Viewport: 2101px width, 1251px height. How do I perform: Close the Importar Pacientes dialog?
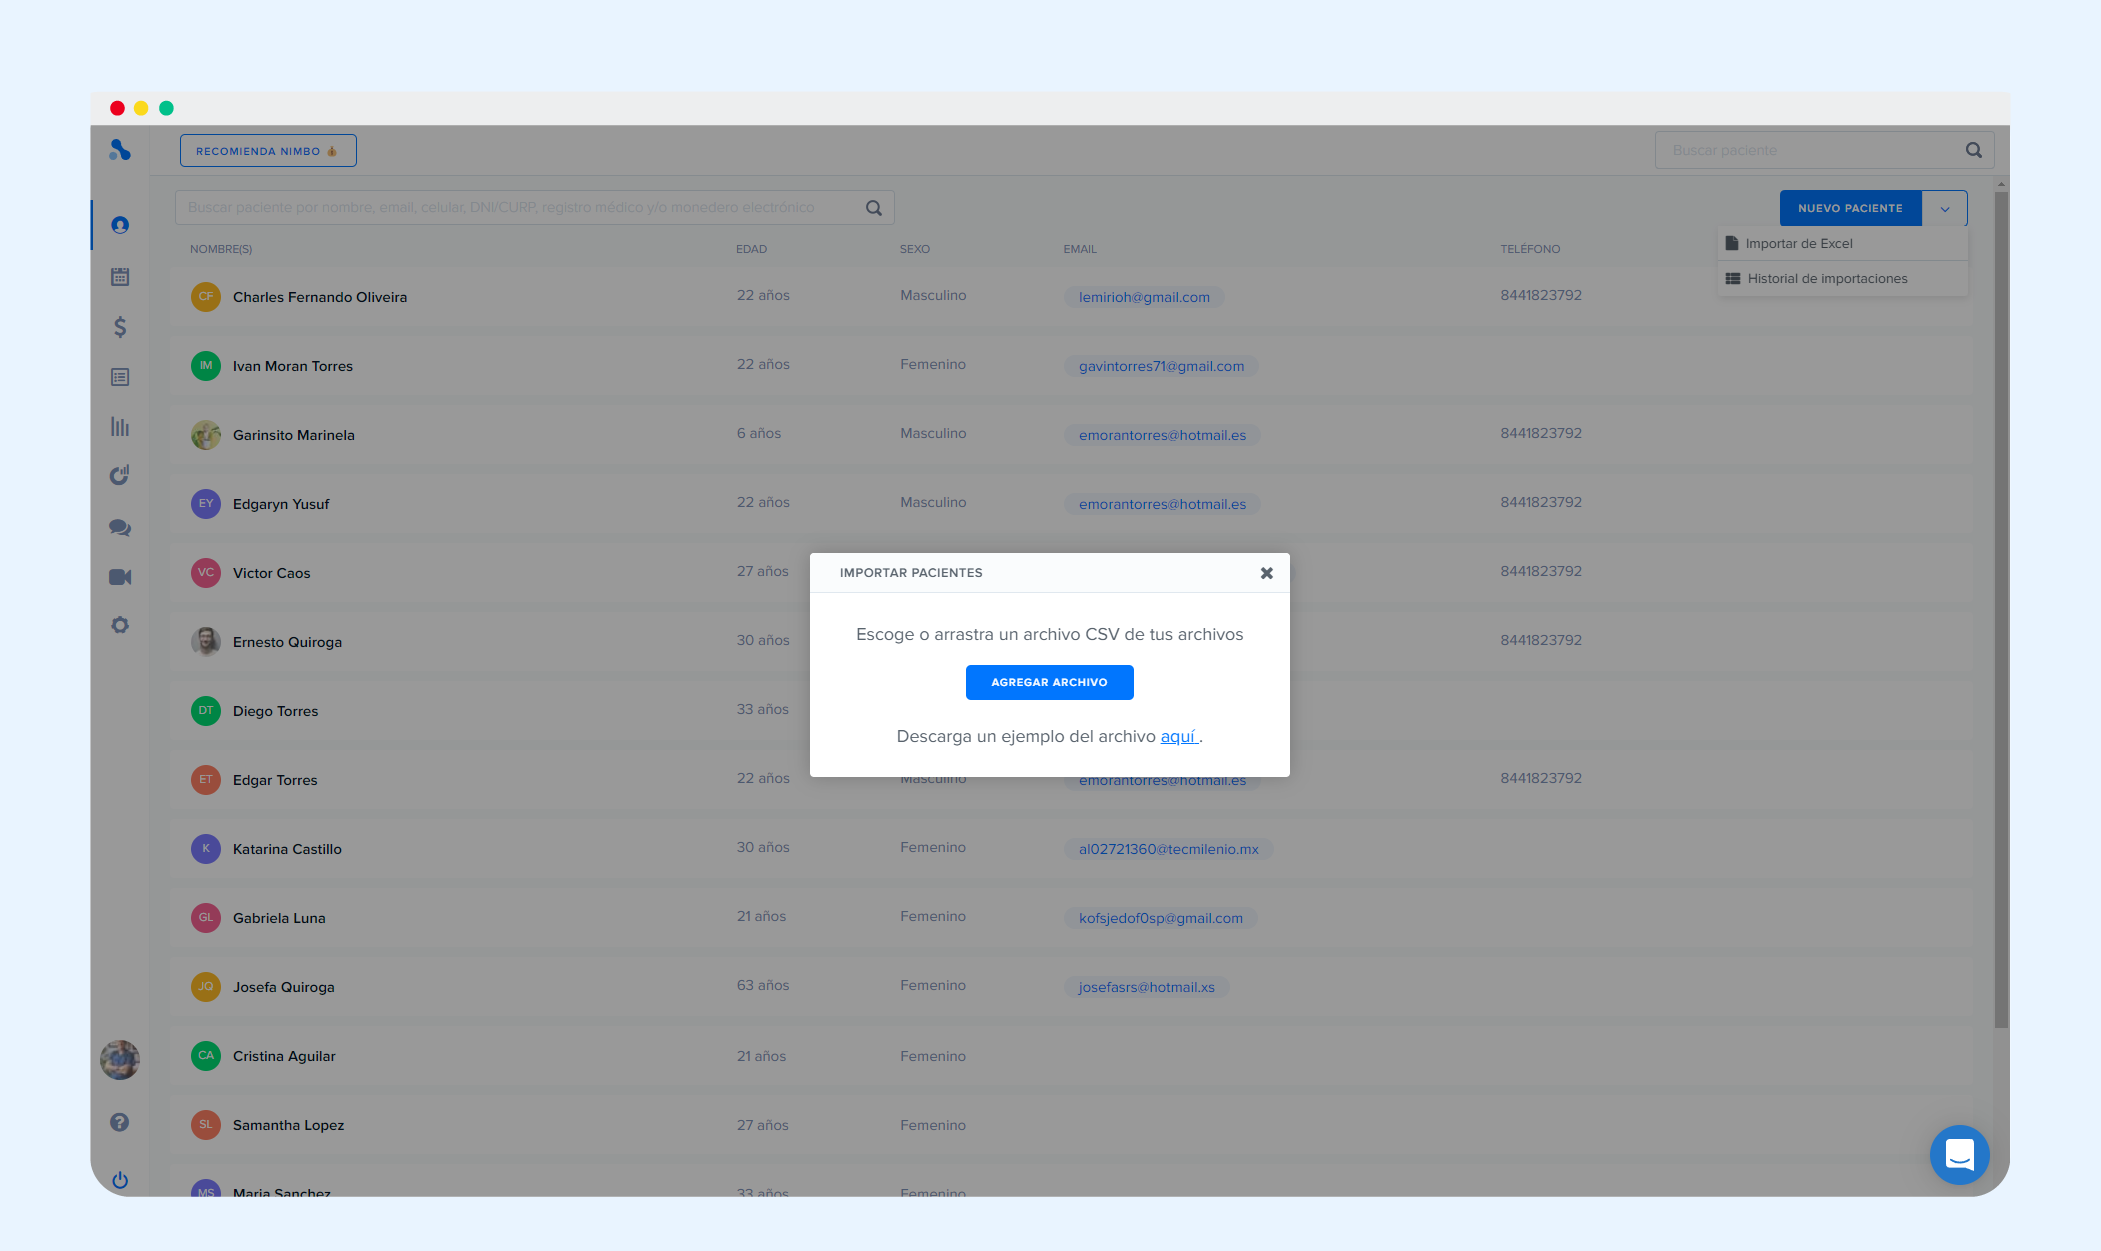coord(1266,573)
